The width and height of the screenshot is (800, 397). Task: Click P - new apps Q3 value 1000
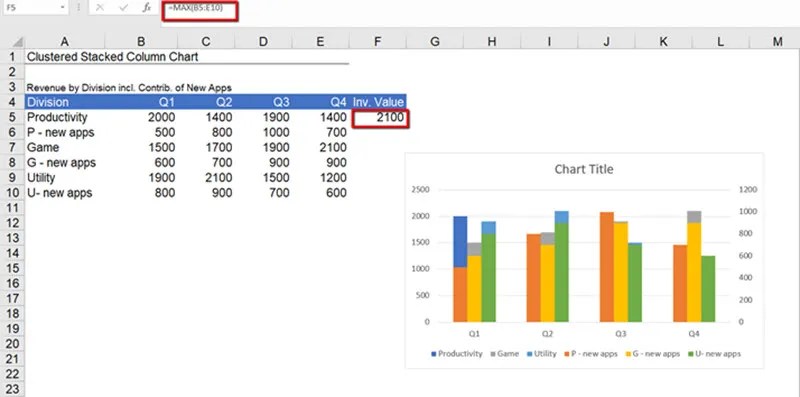pyautogui.click(x=263, y=133)
